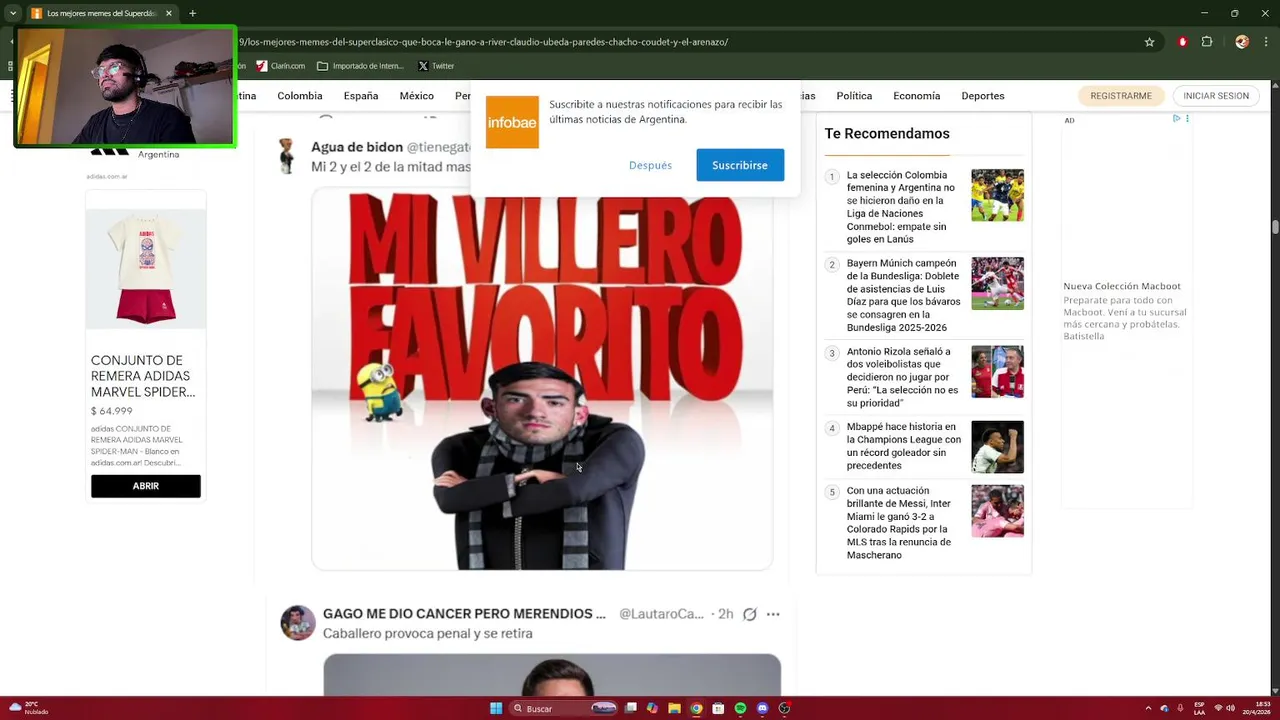Open the Messi Inter Miami 3-2 article

pyautogui.click(x=899, y=523)
